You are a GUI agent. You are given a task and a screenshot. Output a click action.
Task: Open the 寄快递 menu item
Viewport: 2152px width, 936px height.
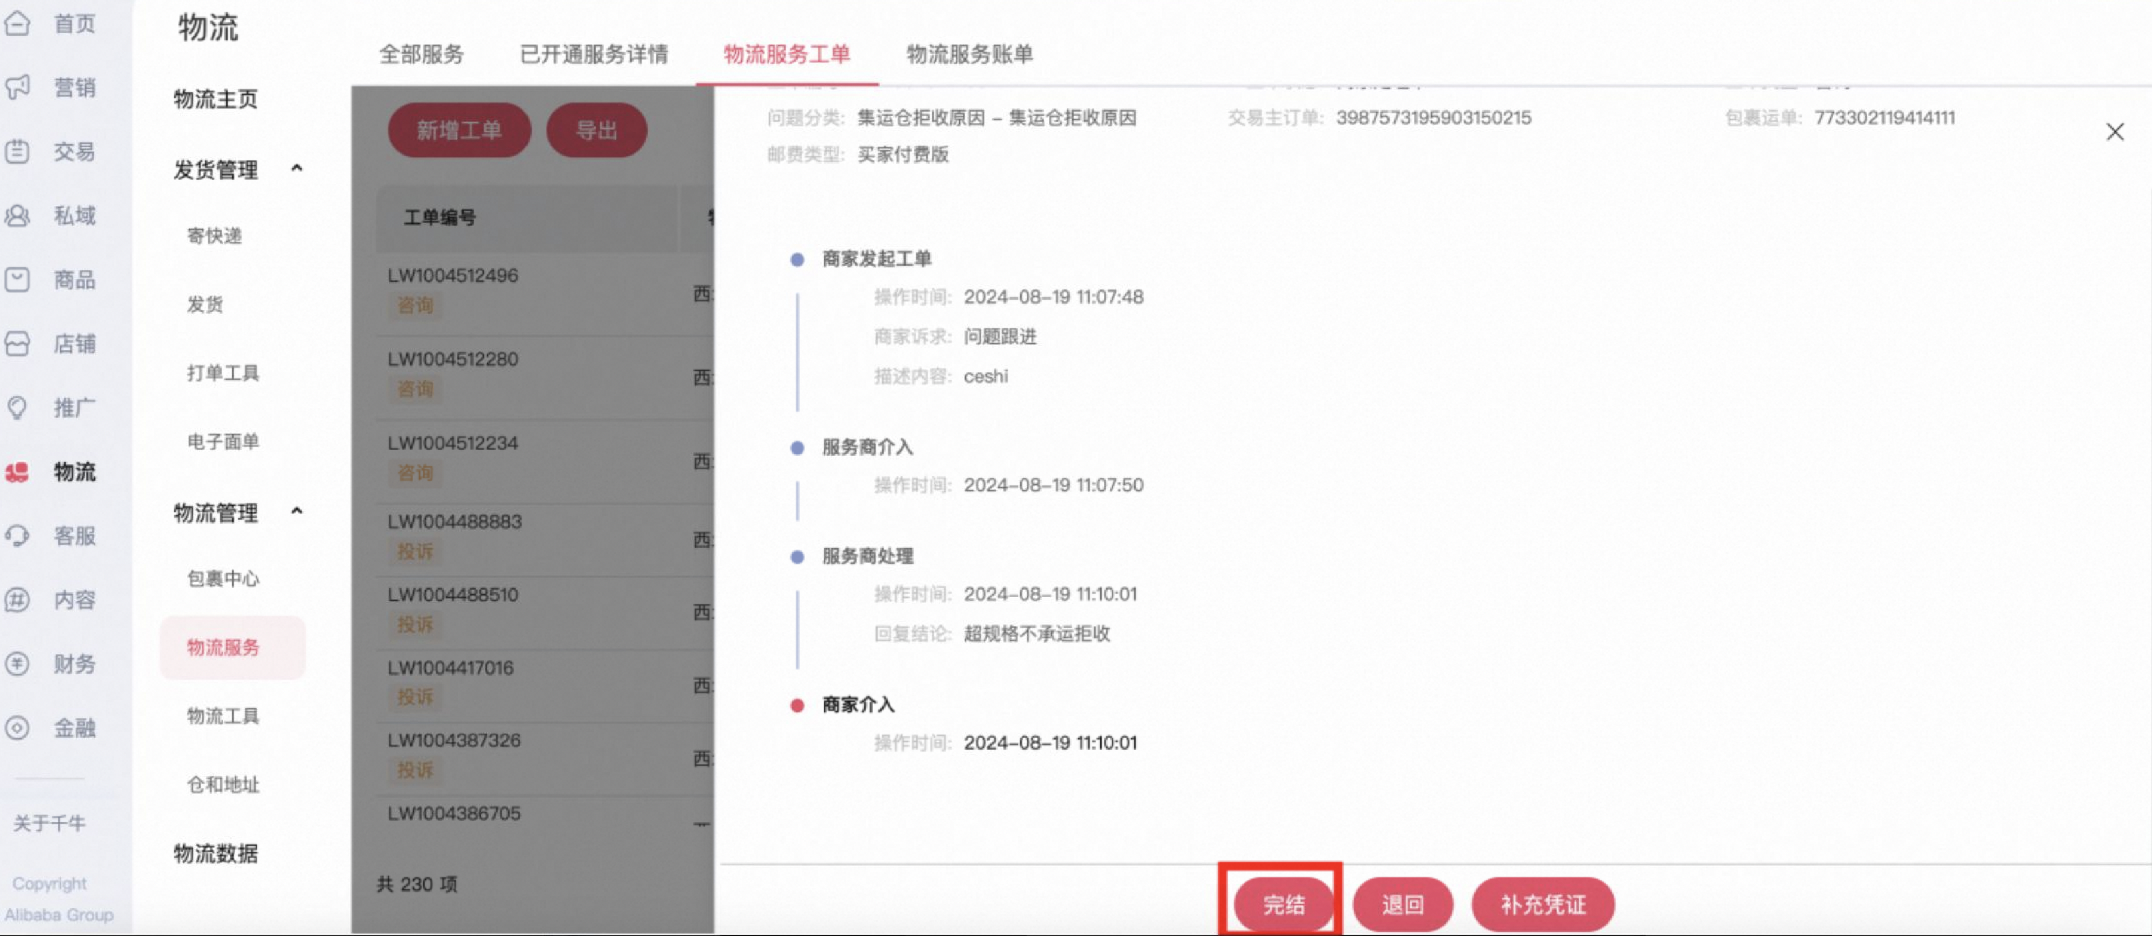pos(214,235)
